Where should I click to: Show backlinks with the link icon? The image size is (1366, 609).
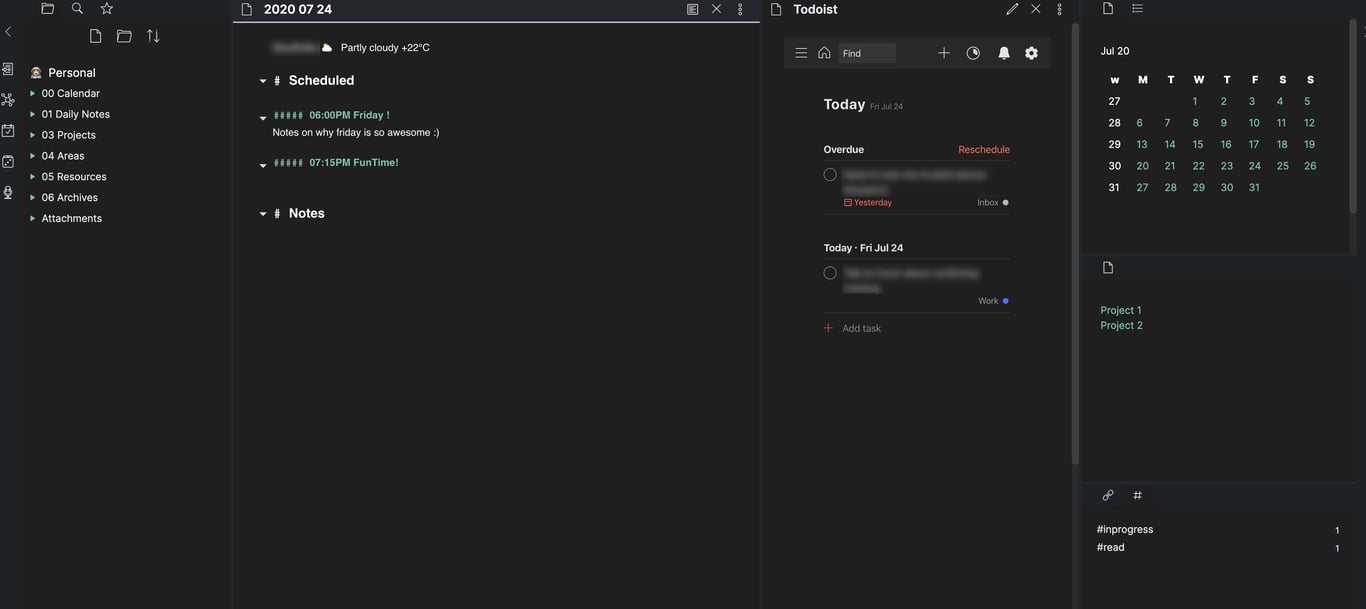pos(1108,495)
